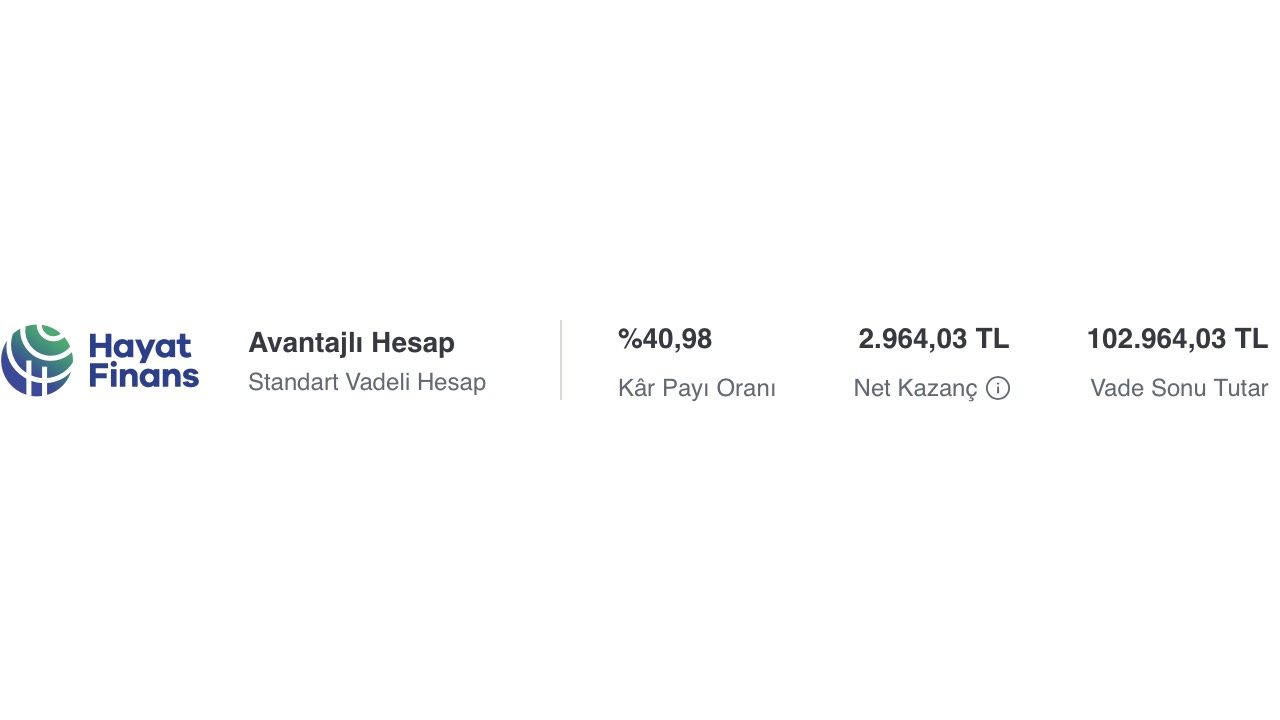Click the Kâr Payı Oranı label
1280x720 pixels.
(x=697, y=388)
